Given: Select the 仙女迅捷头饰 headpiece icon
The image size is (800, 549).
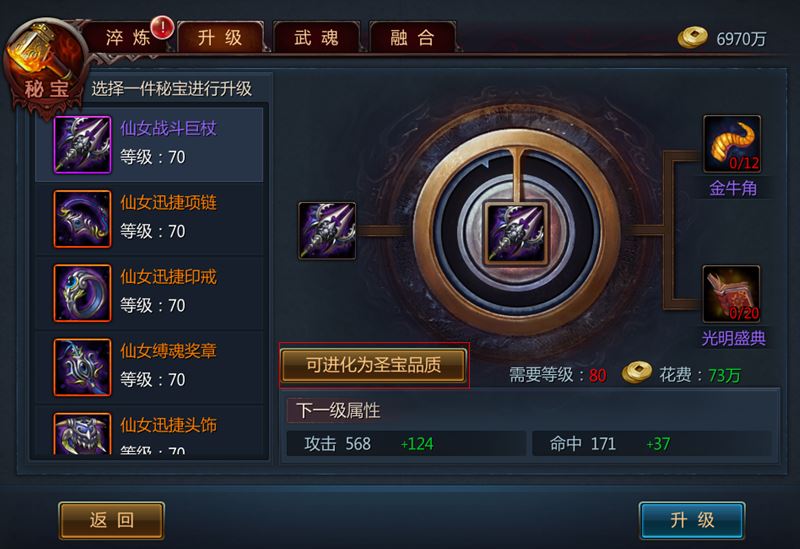Looking at the screenshot, I should [82, 434].
